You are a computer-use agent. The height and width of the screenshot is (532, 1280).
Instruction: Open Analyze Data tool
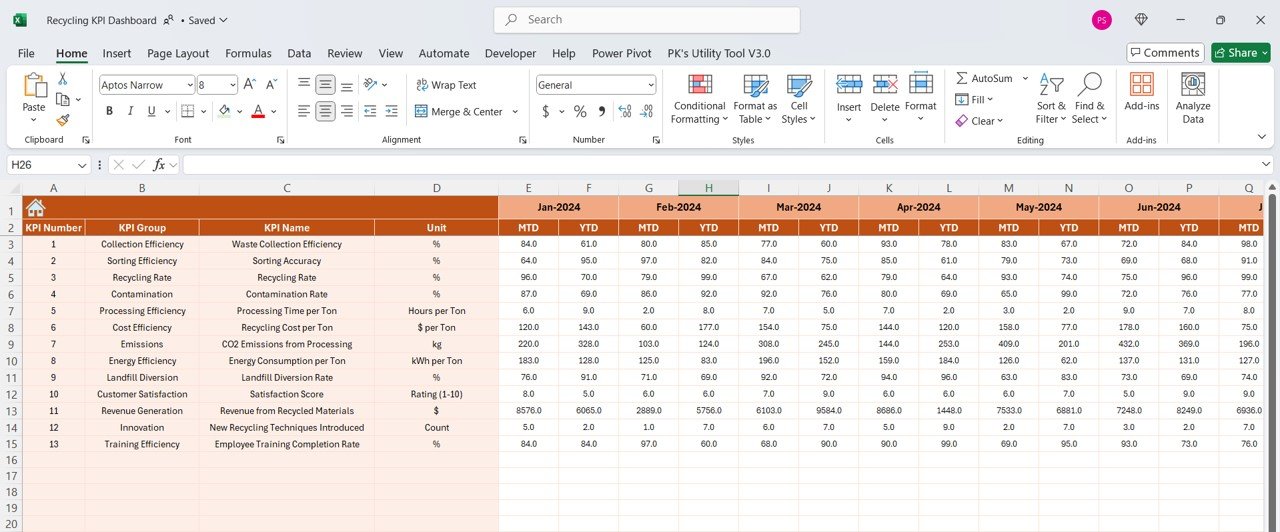(1193, 97)
